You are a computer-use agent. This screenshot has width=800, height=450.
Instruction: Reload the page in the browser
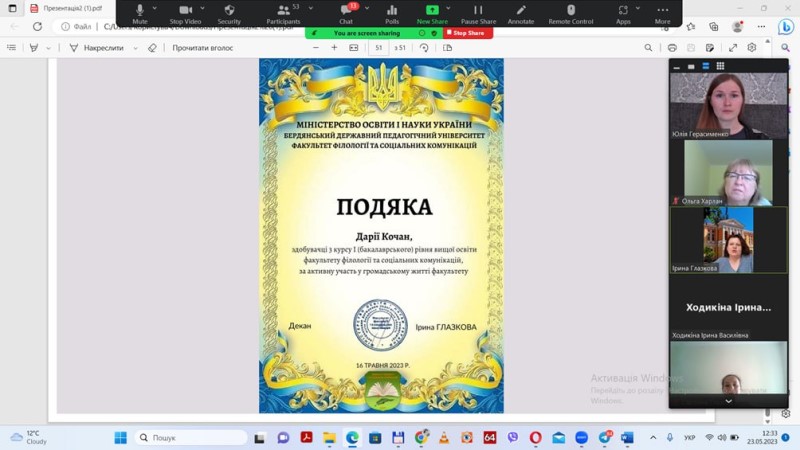[37, 27]
